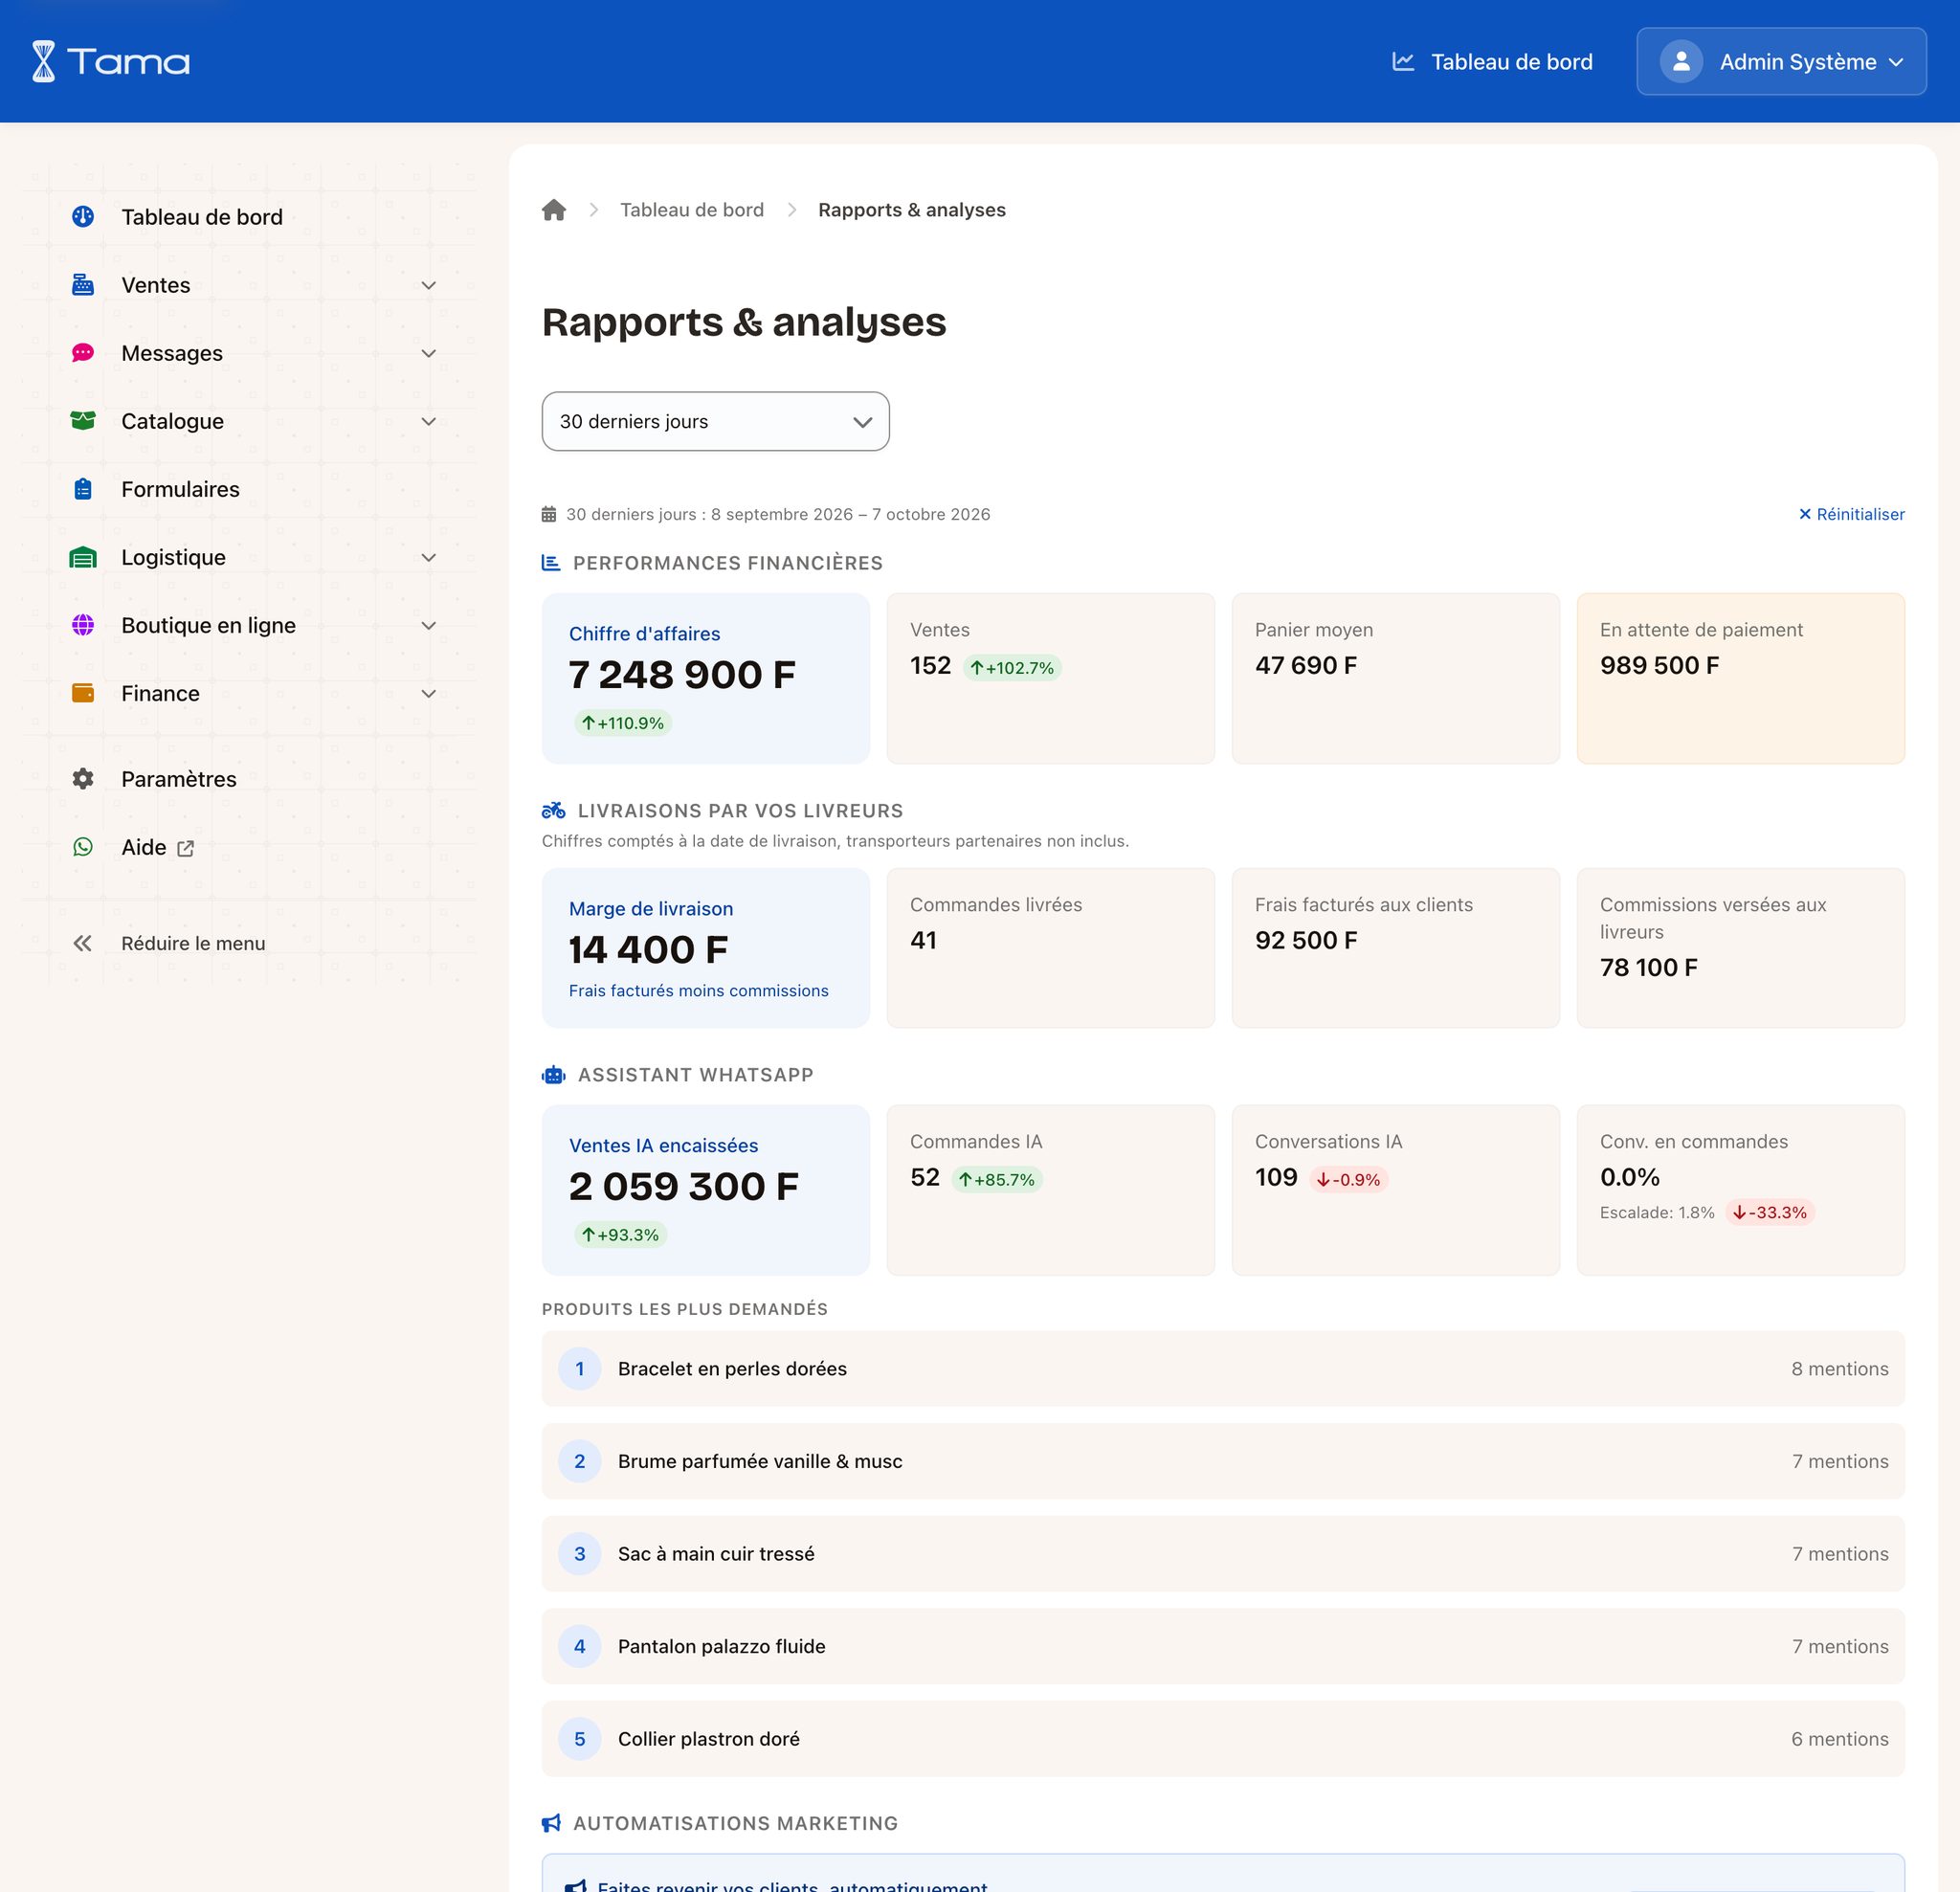Select the Chiffre d'affaires card
The image size is (1960, 1892).
705,678
